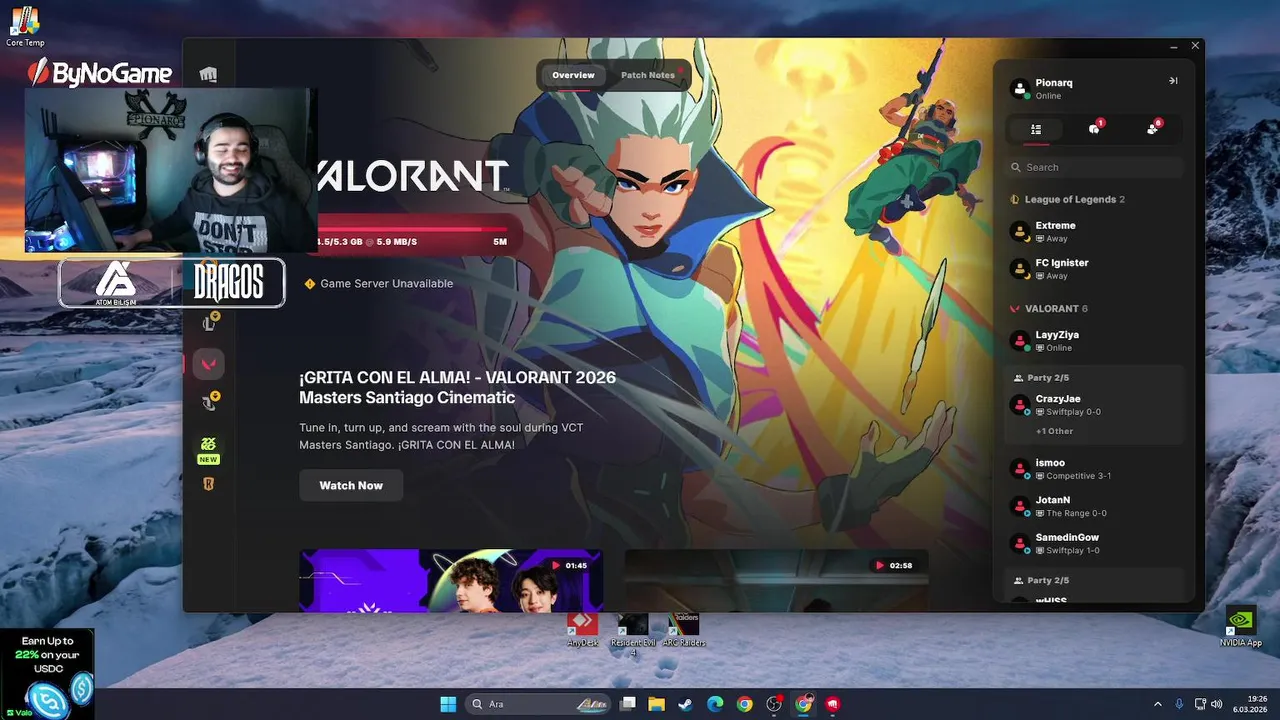
Task: Play the 01:45 video thumbnail
Action: 451,580
